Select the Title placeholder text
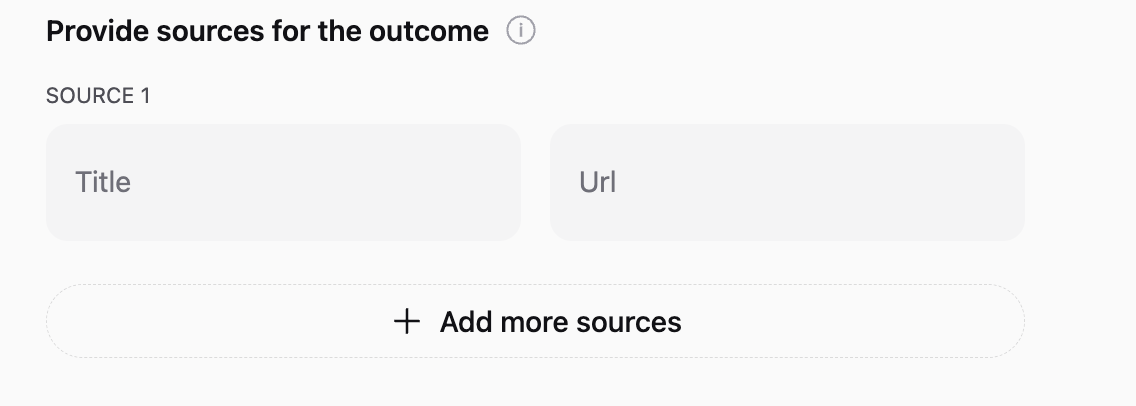This screenshot has height=406, width=1136. [x=103, y=182]
